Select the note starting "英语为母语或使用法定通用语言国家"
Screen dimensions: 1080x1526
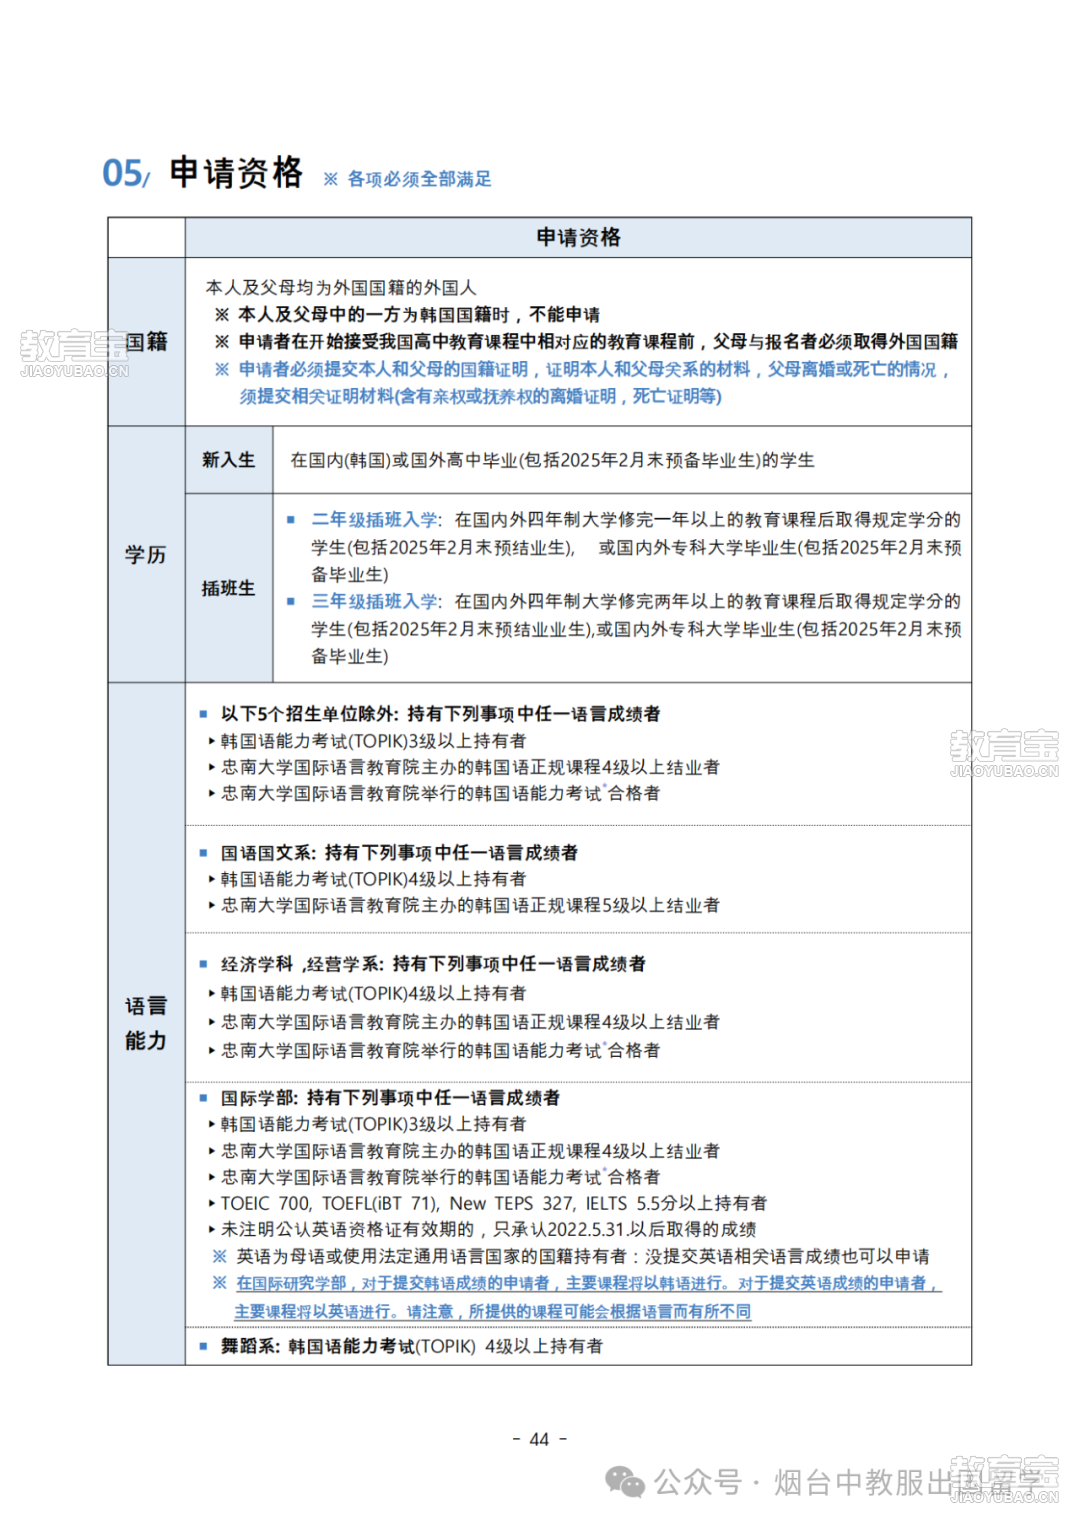pos(582,1256)
